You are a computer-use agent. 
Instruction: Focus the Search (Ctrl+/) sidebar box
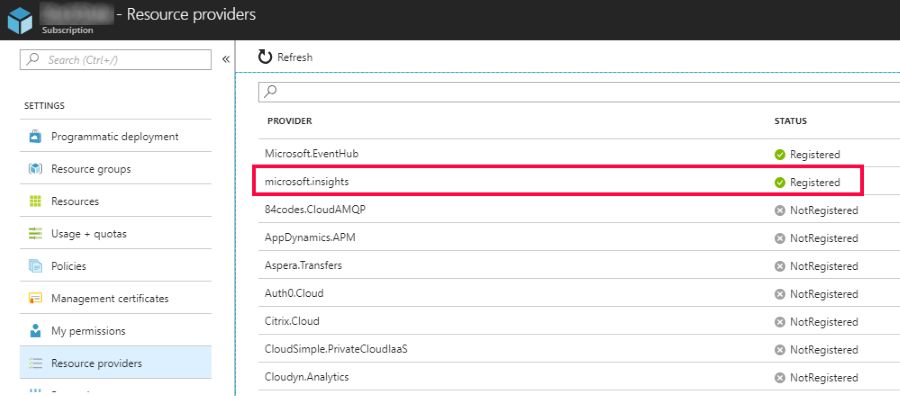[x=115, y=60]
